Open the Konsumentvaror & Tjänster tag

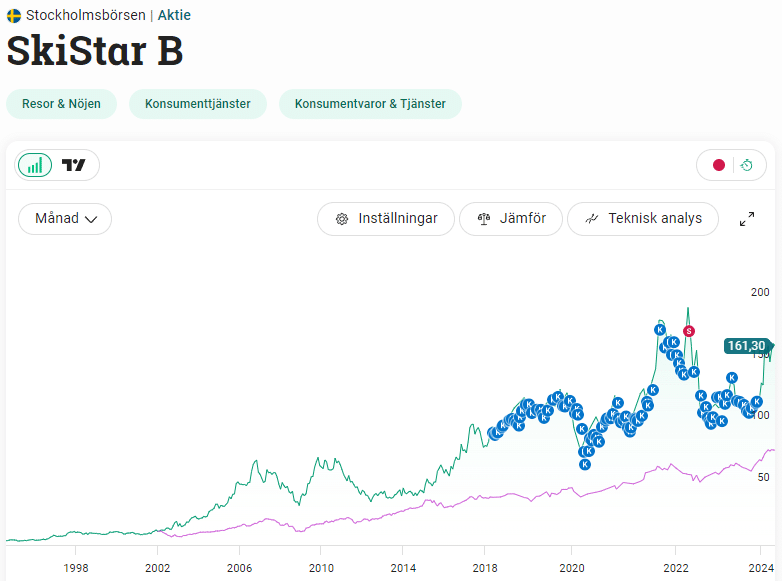370,104
